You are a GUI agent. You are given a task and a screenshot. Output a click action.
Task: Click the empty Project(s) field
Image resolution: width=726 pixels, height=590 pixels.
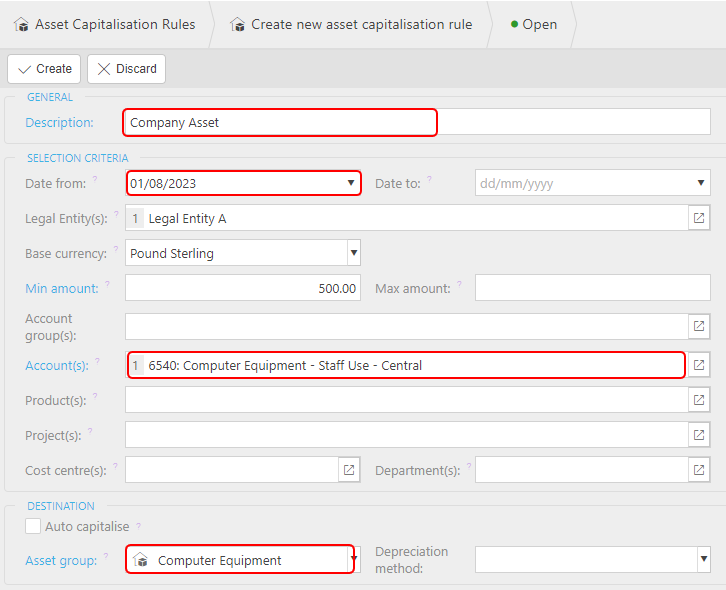click(407, 435)
